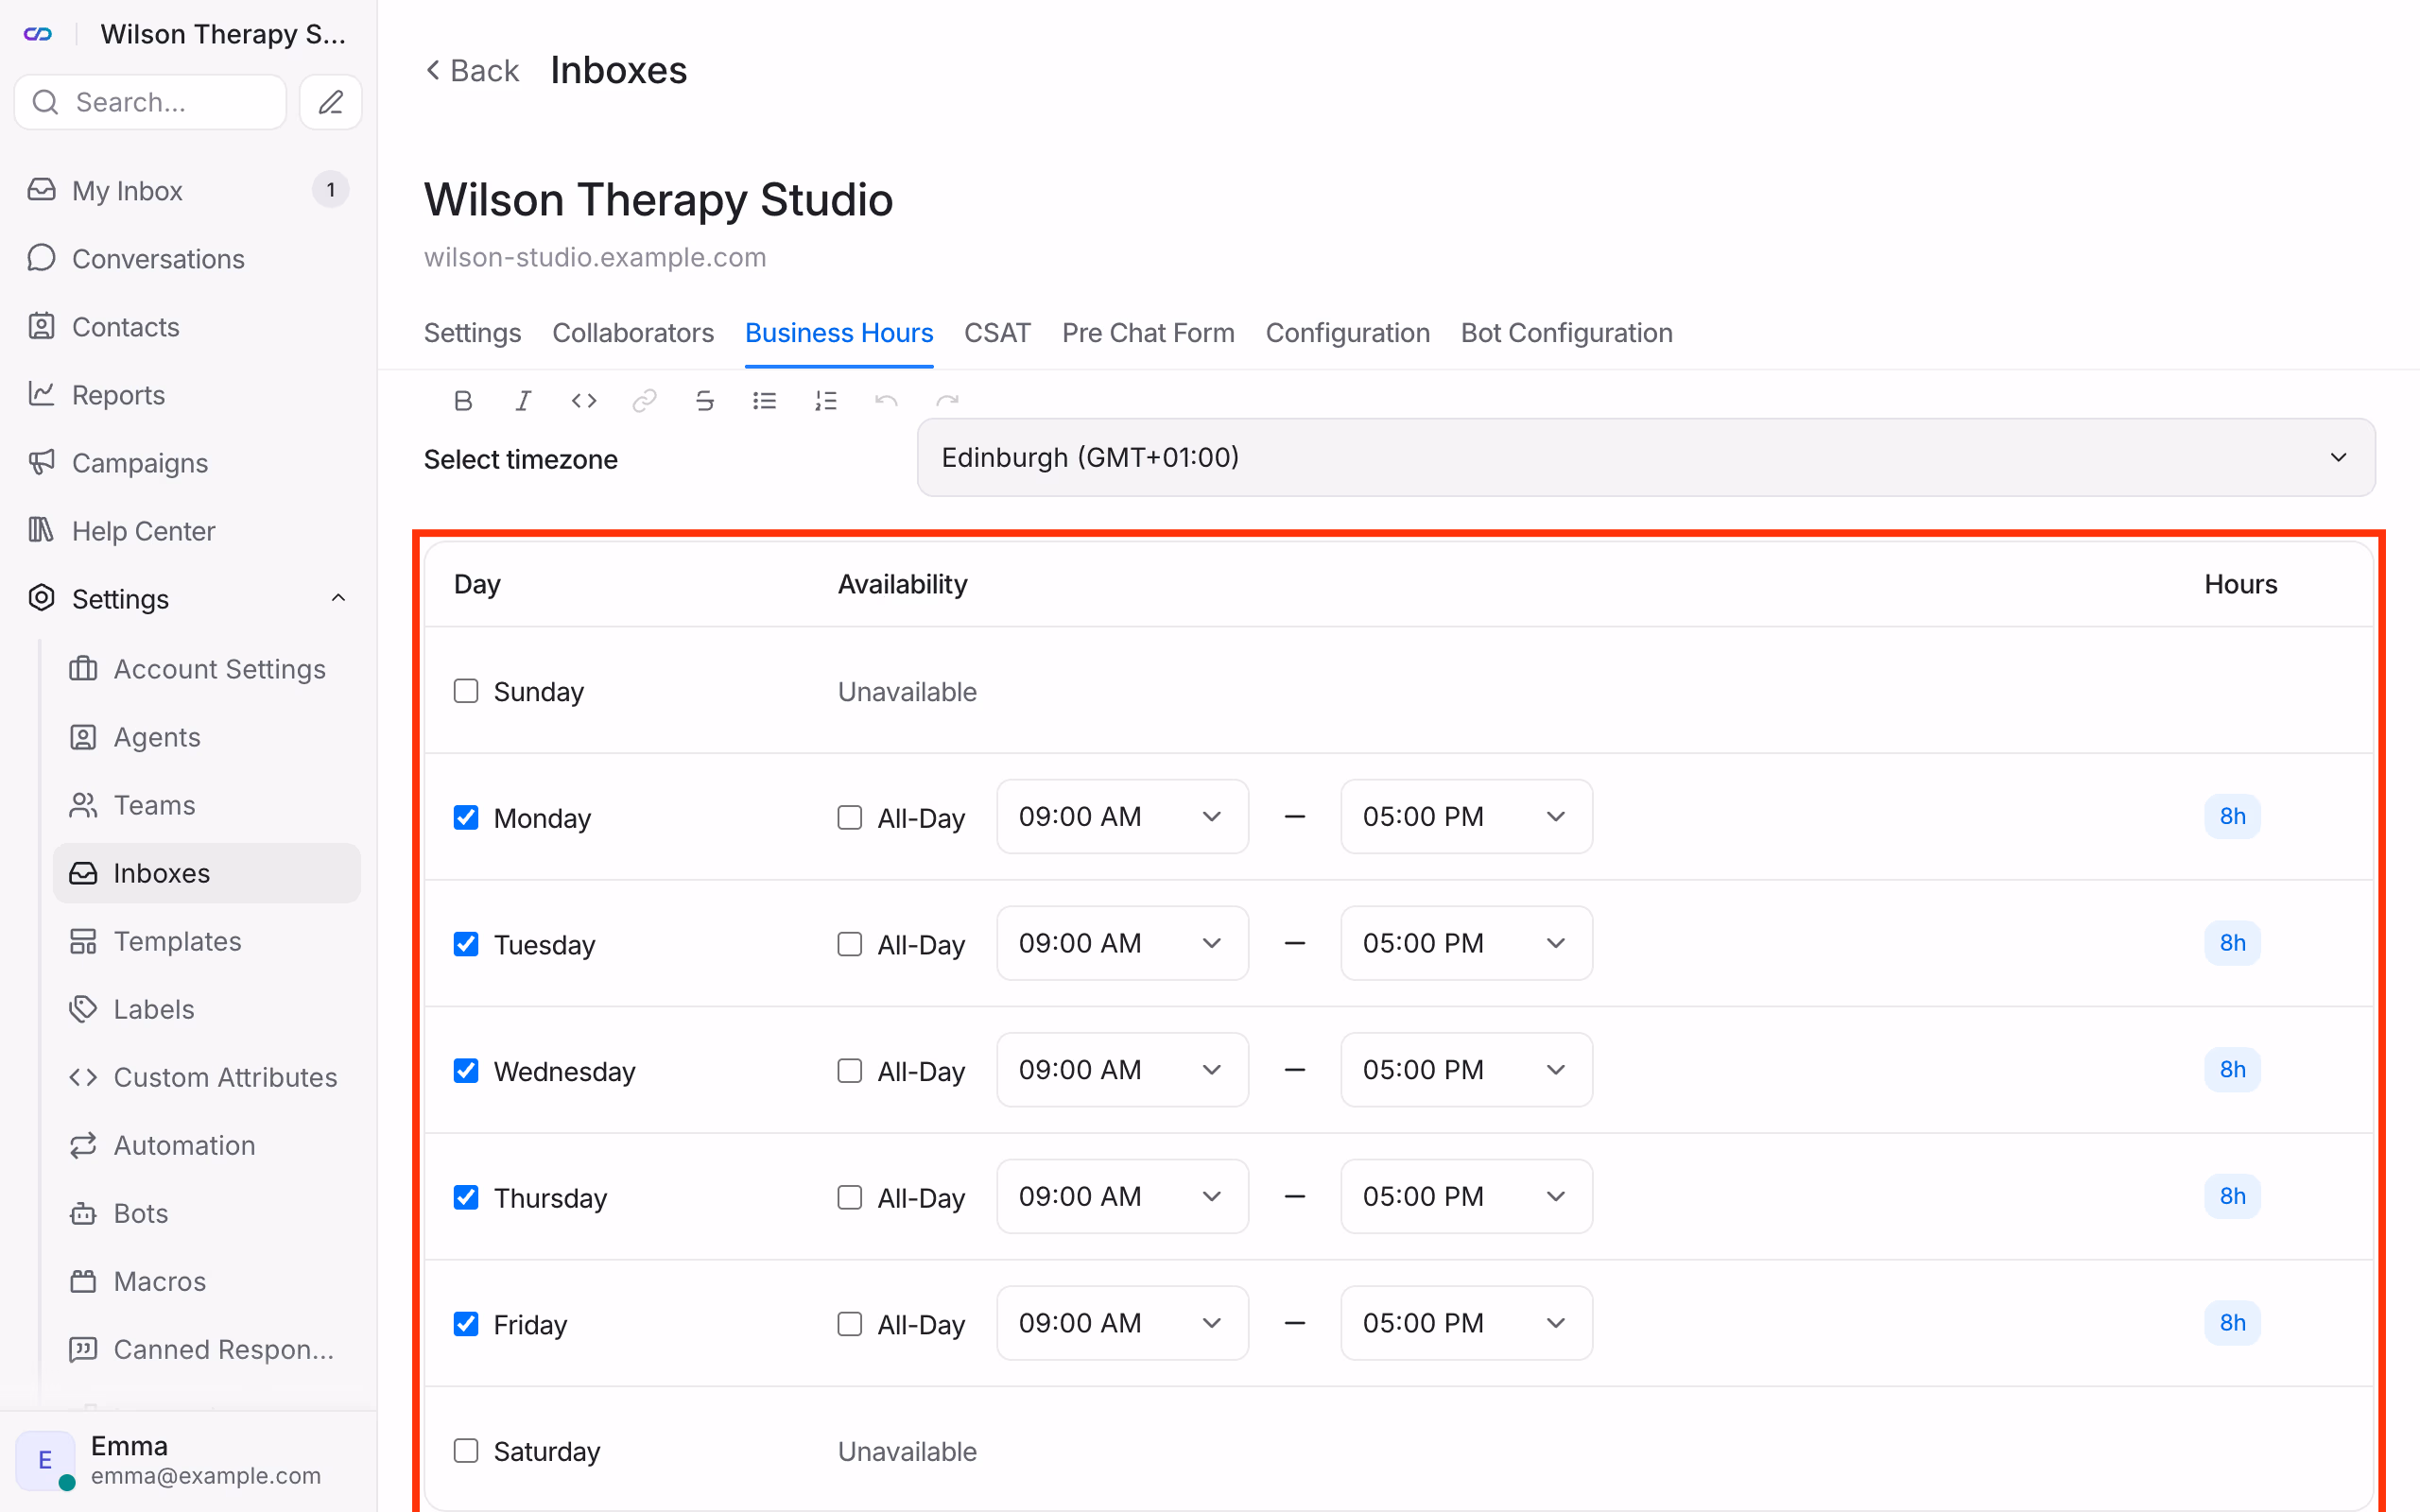
Task: Open Agents in settings submenu
Action: tap(207, 736)
